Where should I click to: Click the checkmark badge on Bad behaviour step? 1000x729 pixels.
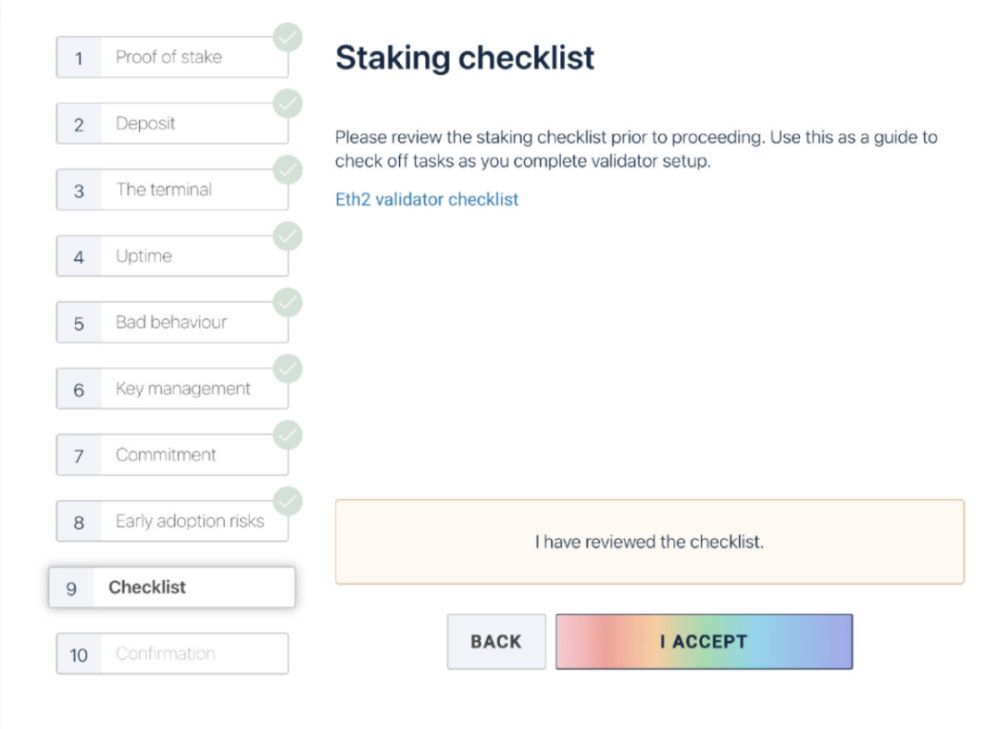click(288, 303)
